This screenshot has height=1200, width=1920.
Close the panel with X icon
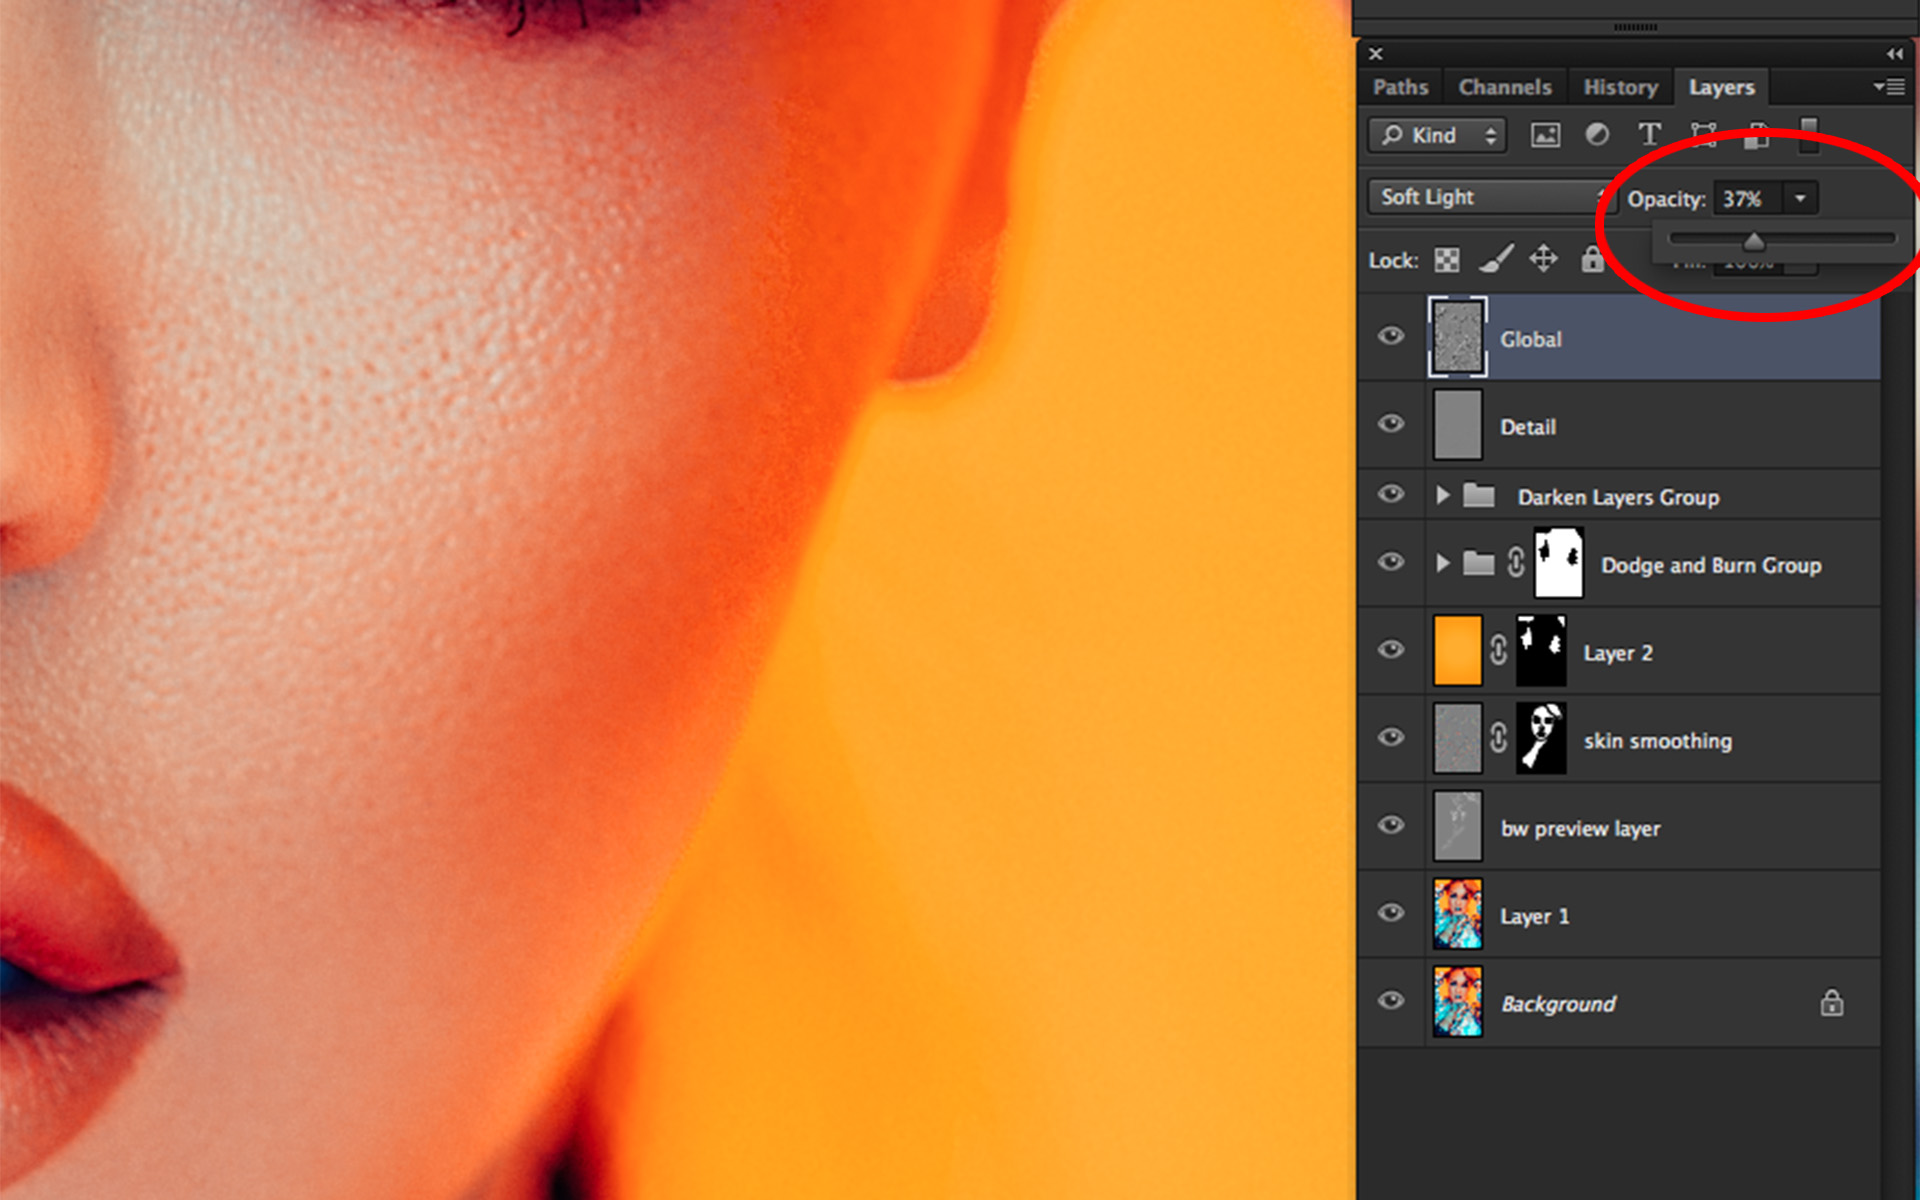[x=1376, y=54]
